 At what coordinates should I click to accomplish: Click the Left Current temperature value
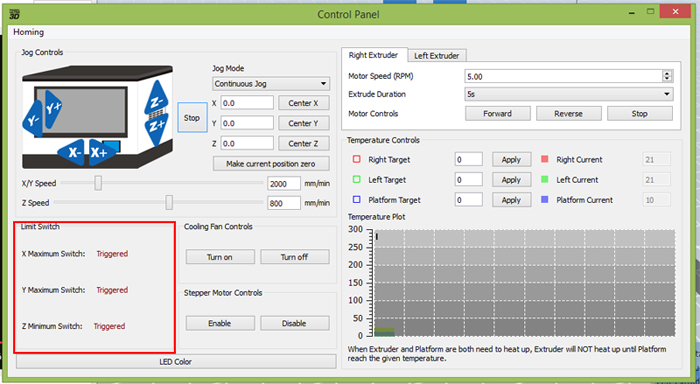pos(657,179)
